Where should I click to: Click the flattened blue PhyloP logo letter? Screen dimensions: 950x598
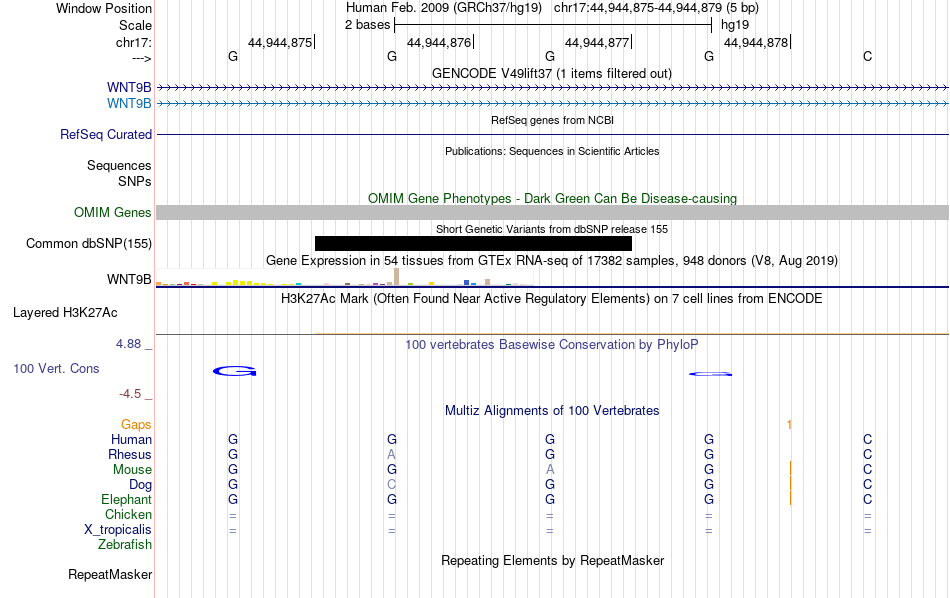point(710,374)
